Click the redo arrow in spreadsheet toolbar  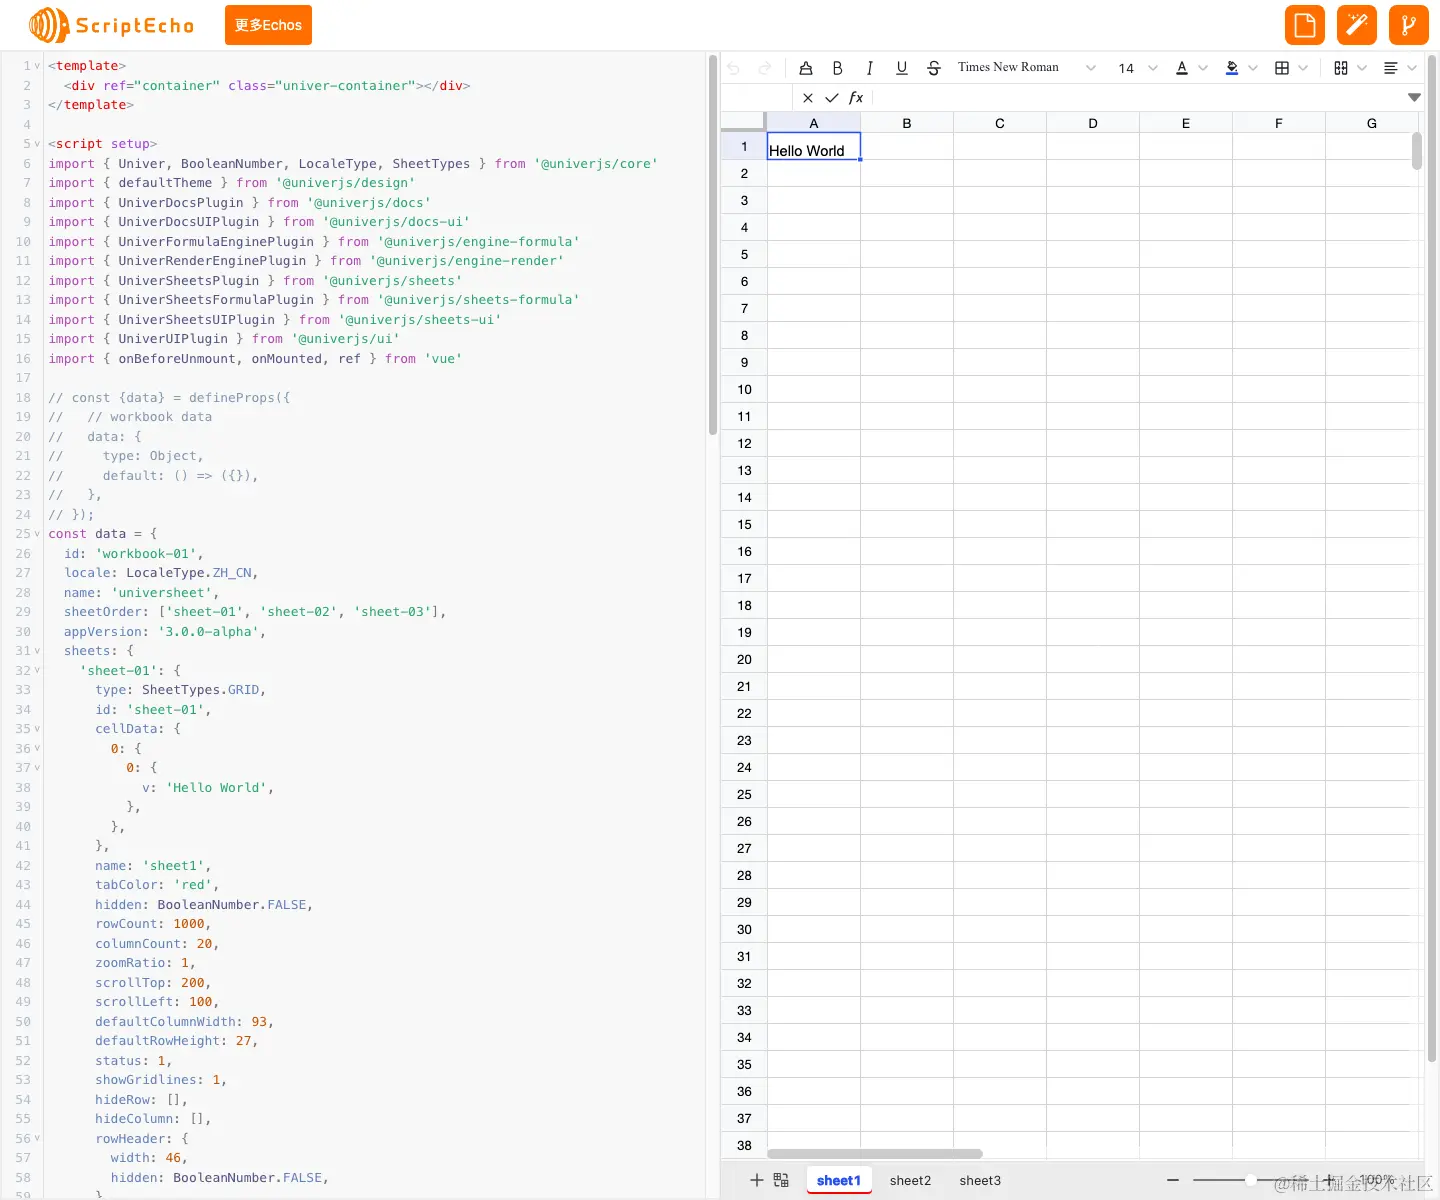(x=765, y=68)
